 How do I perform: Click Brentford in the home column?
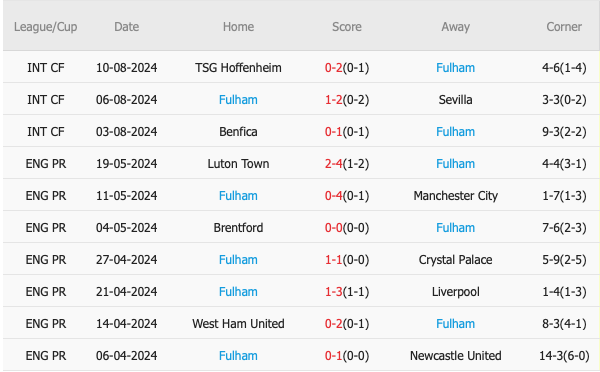tap(238, 228)
